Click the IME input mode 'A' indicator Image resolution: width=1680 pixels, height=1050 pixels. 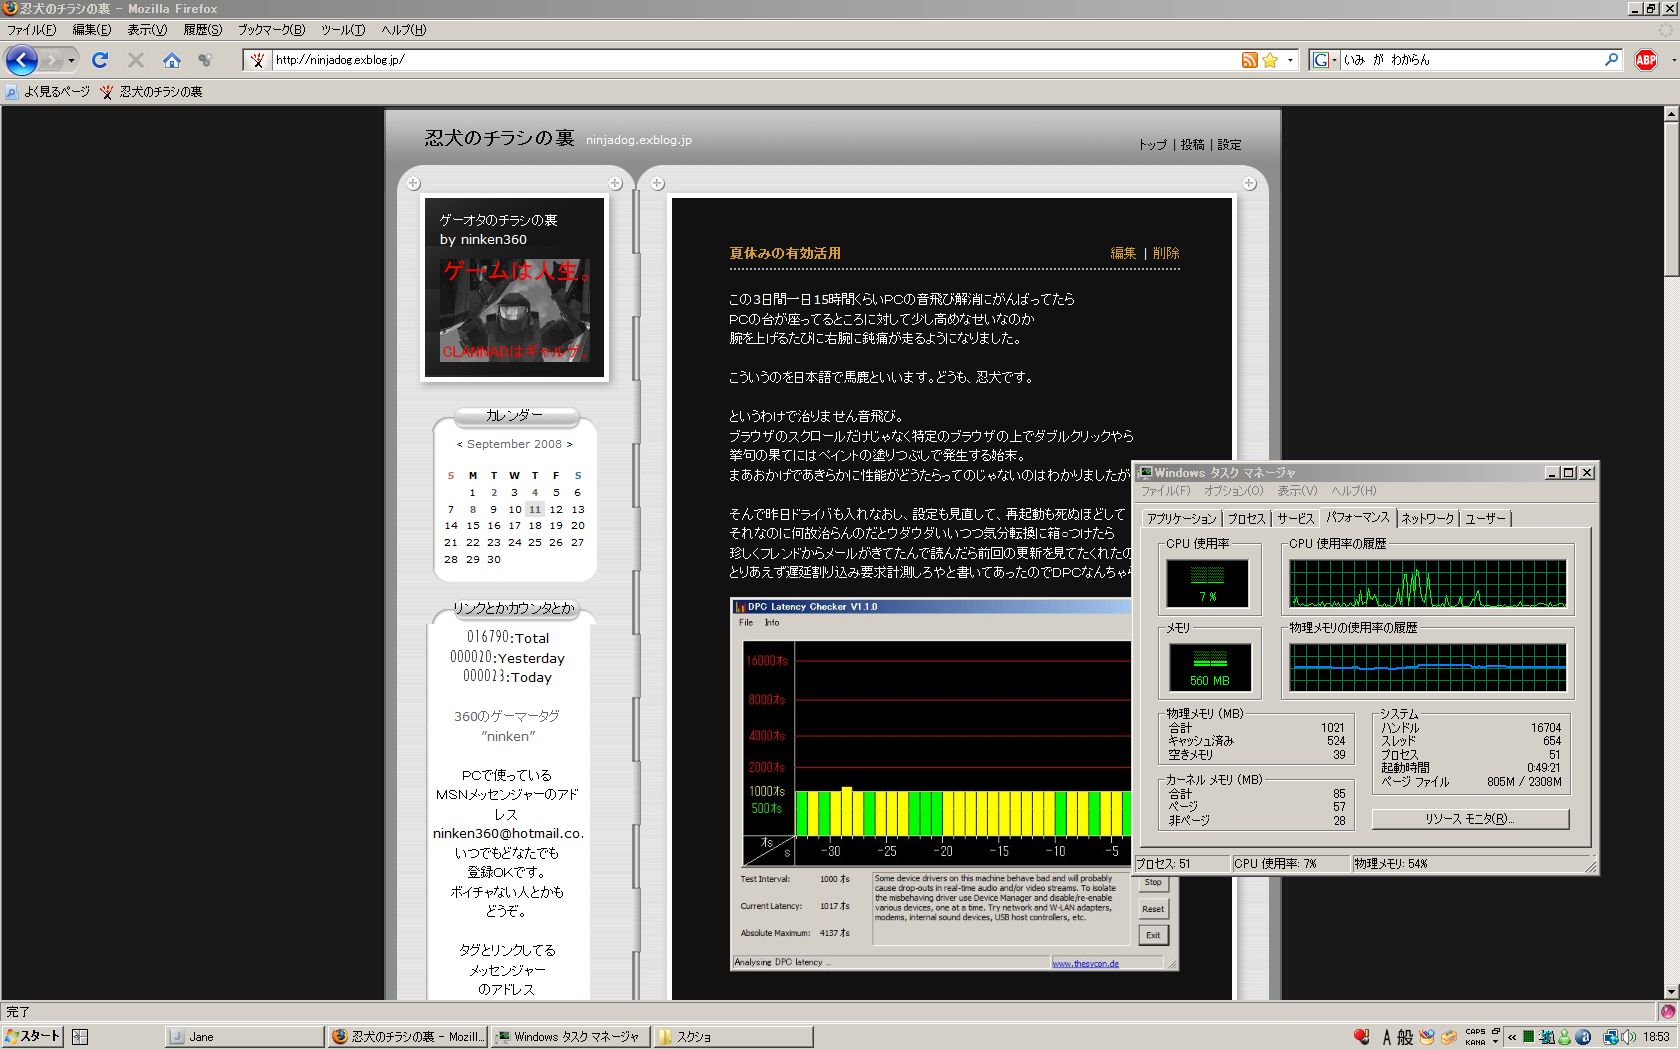(1387, 1037)
